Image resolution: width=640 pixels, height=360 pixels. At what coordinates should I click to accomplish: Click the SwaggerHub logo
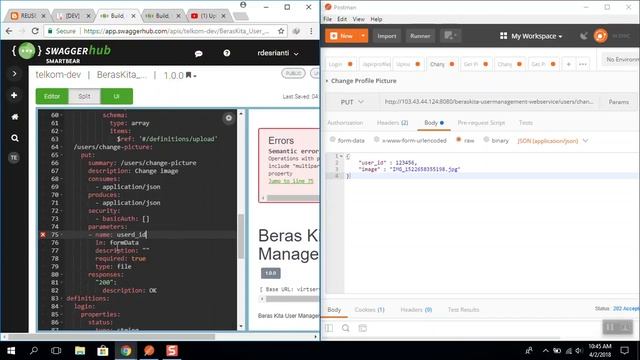[x=61, y=53]
